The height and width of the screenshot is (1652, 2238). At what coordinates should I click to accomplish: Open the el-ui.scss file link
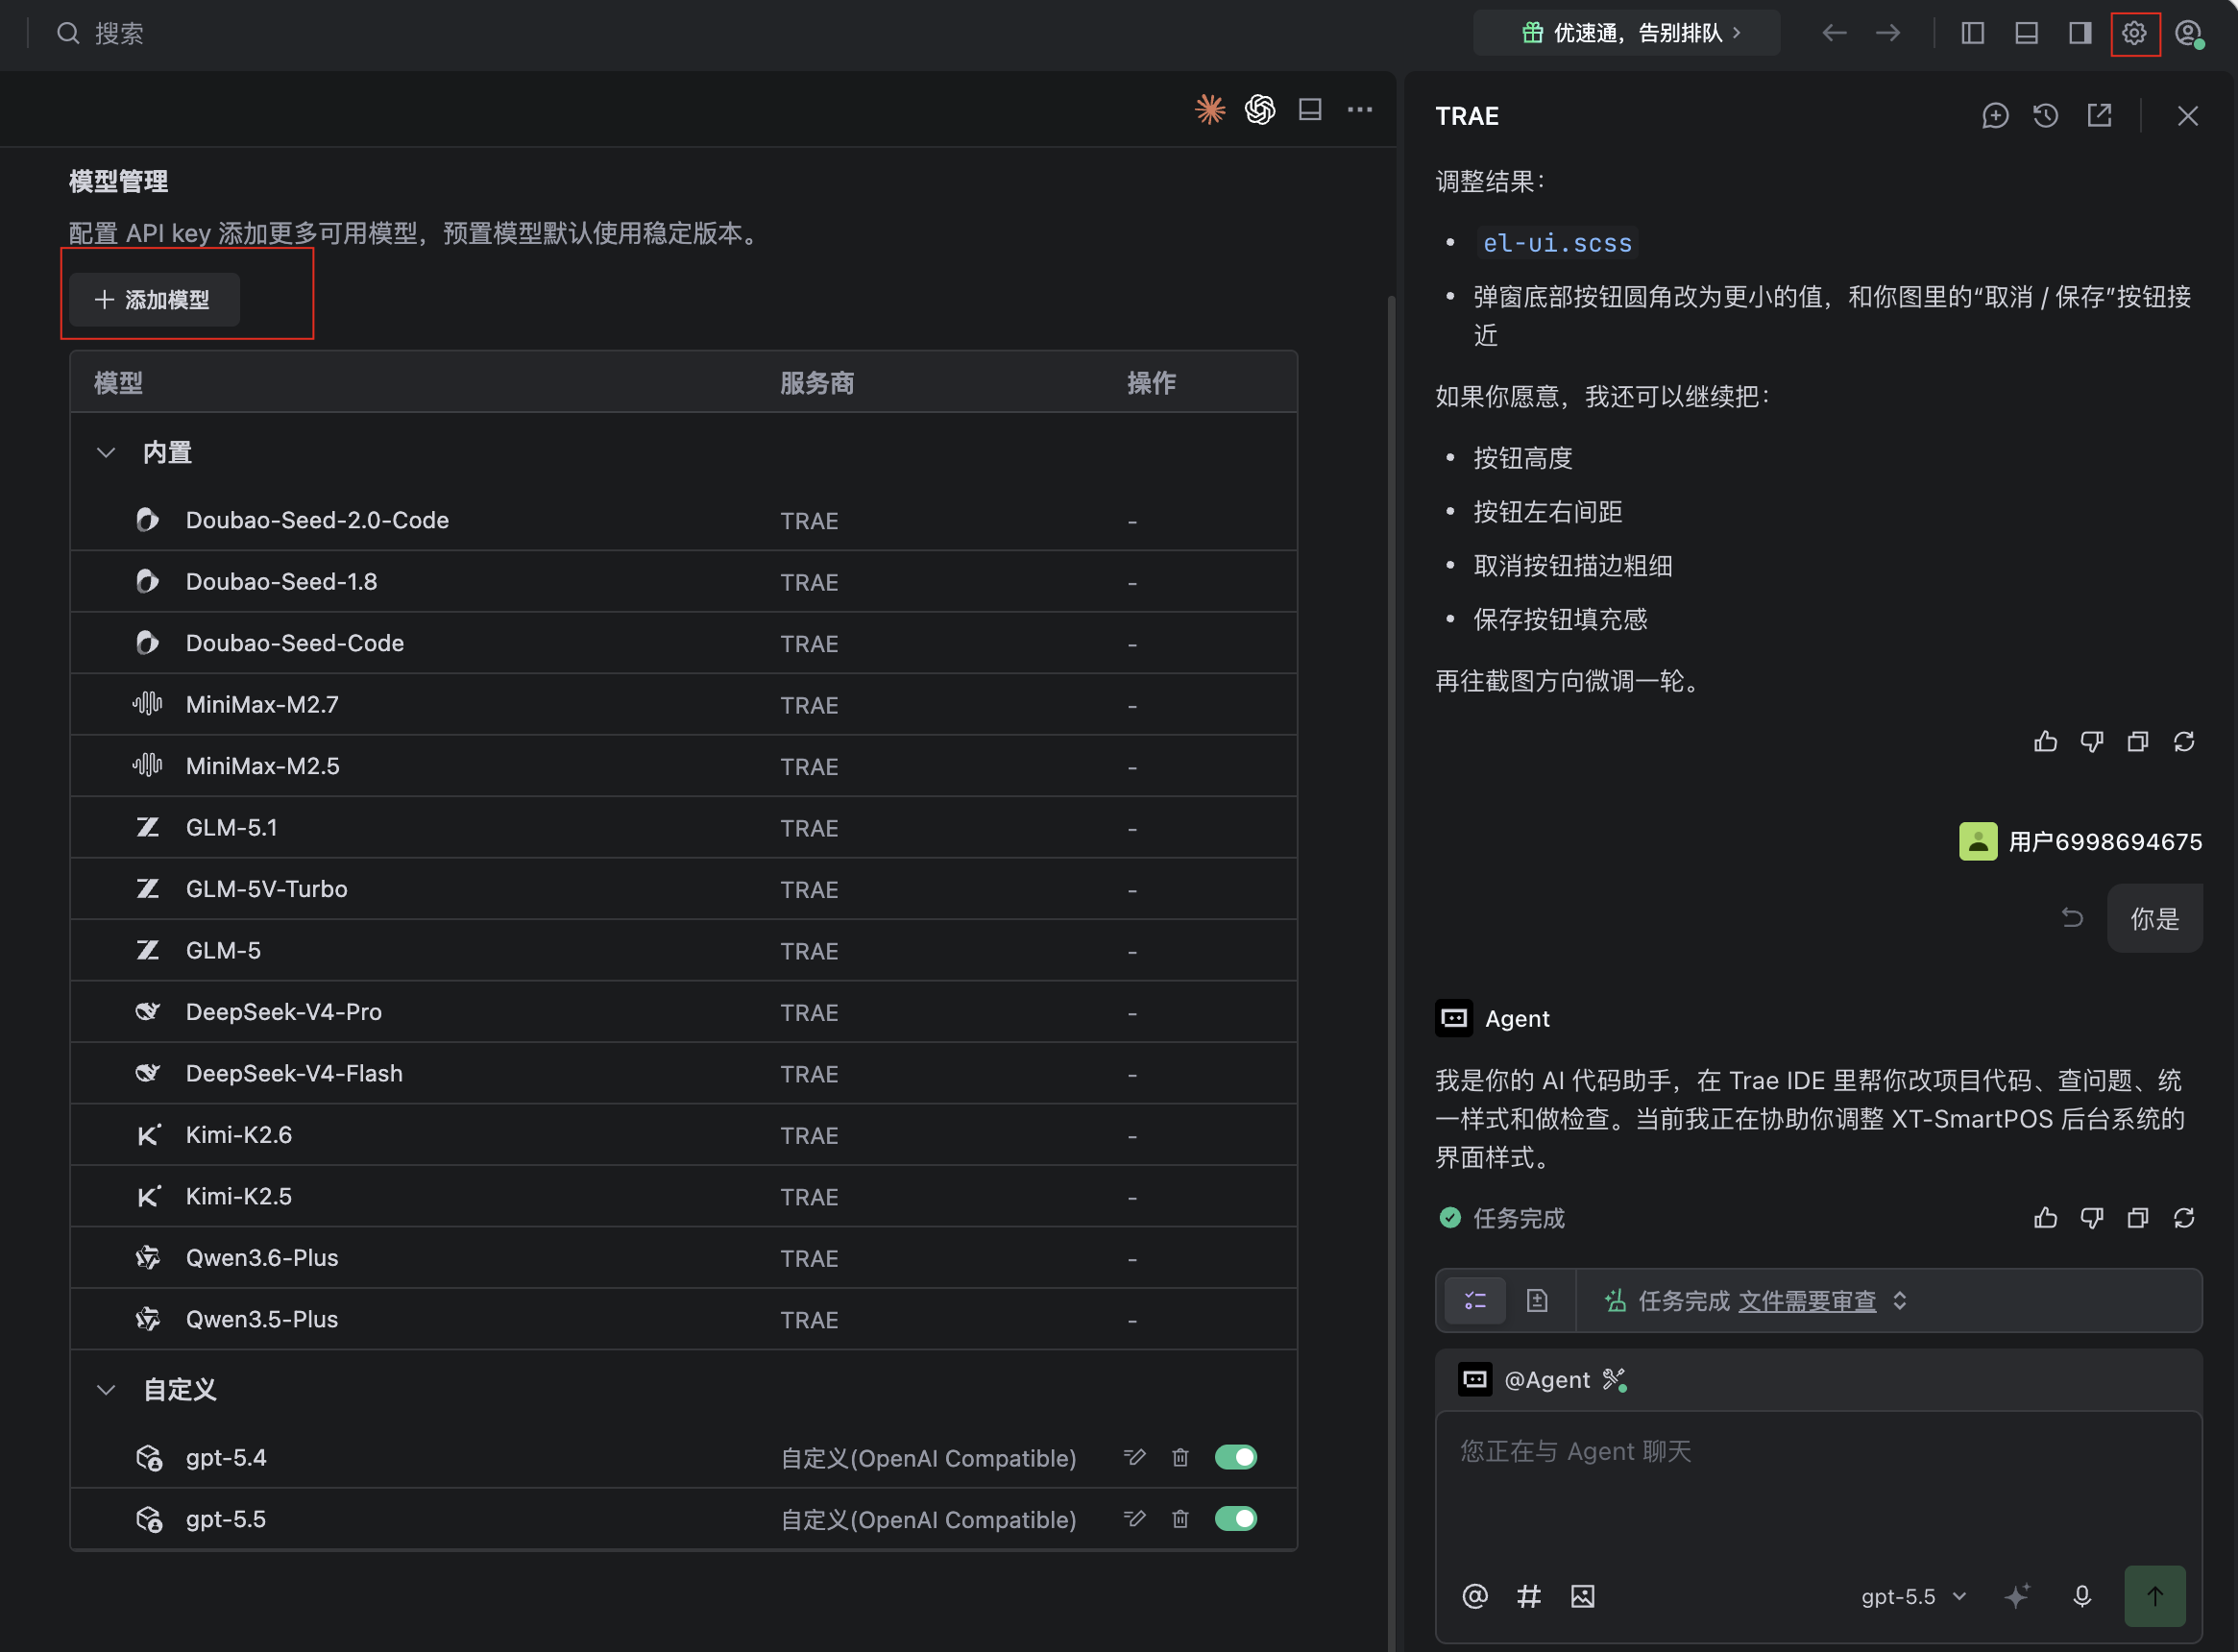(x=1557, y=243)
